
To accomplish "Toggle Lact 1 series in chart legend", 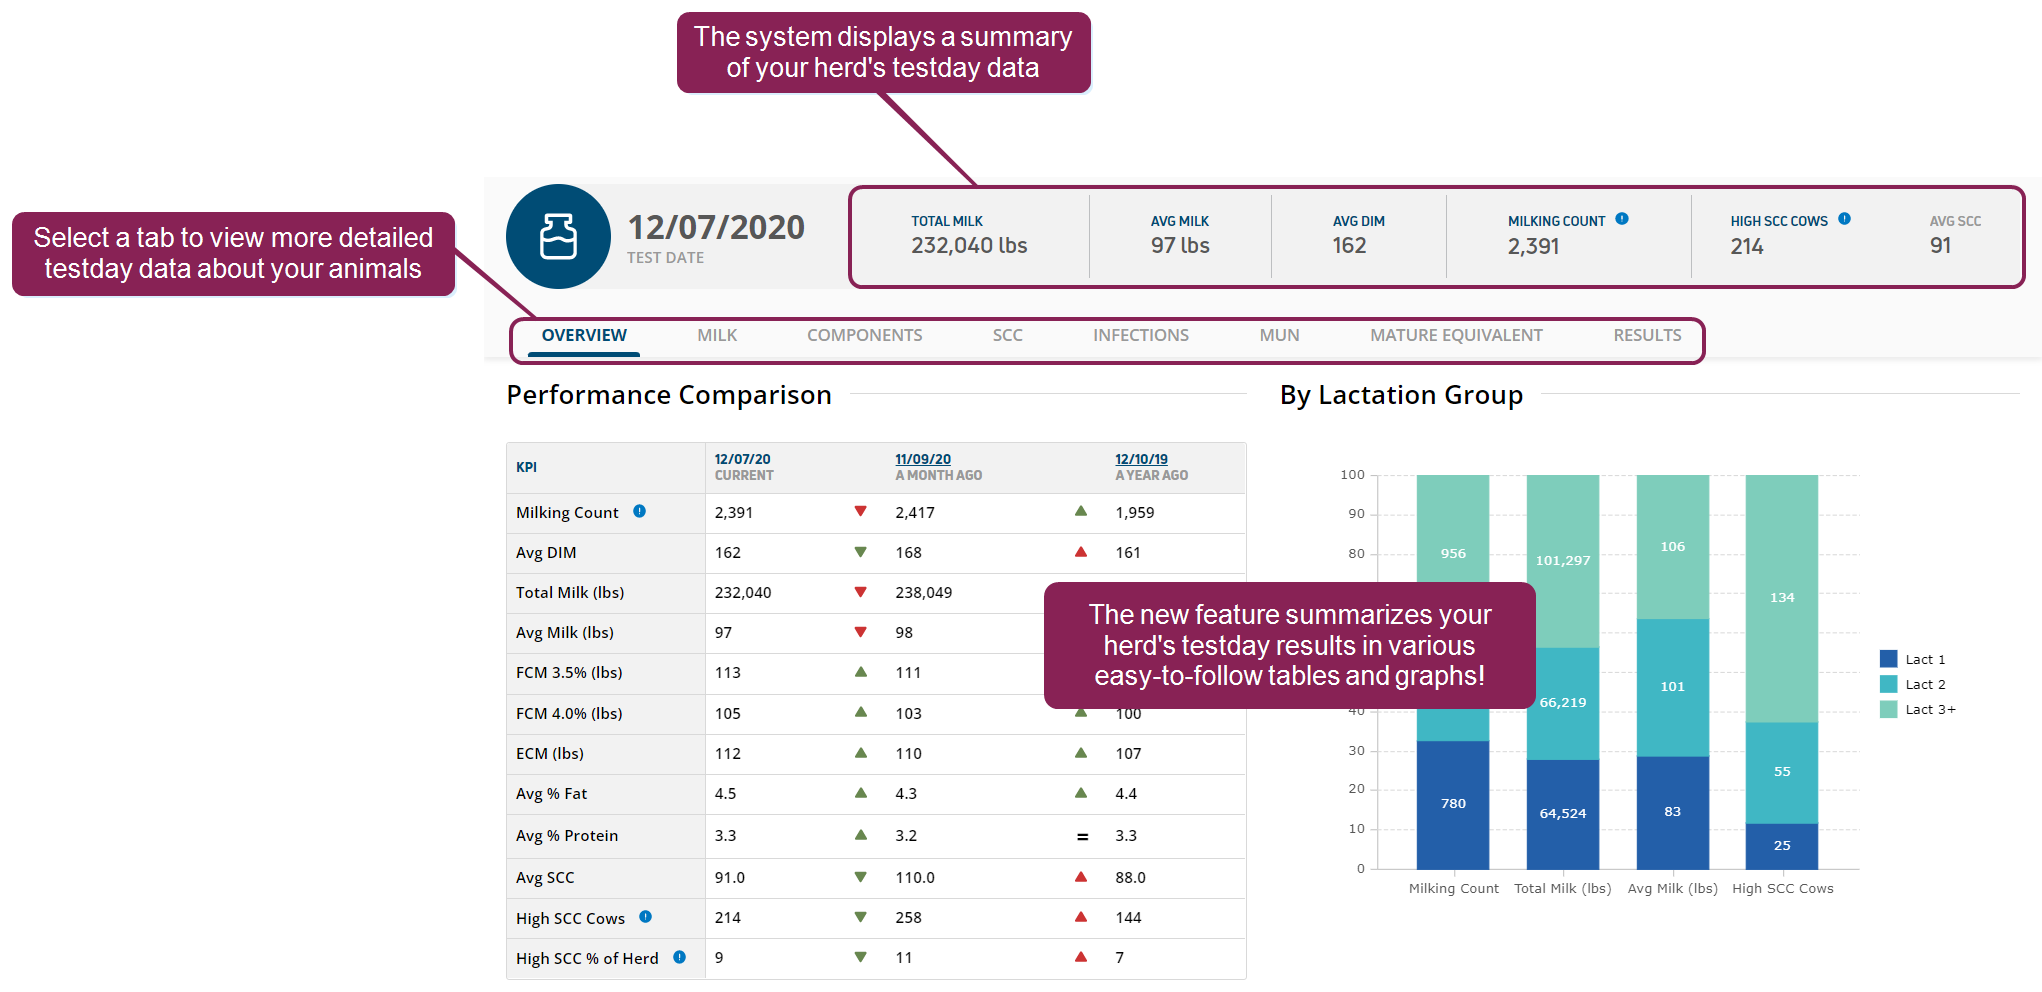I will tap(1912, 659).
